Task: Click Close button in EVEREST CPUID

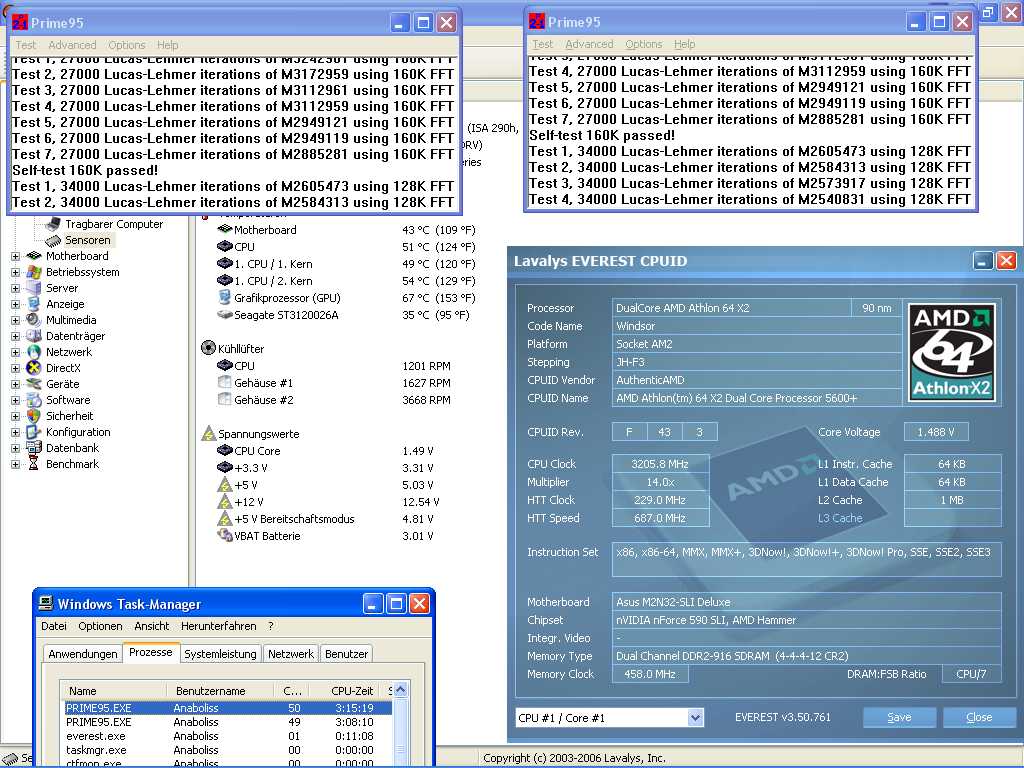Action: [x=979, y=717]
